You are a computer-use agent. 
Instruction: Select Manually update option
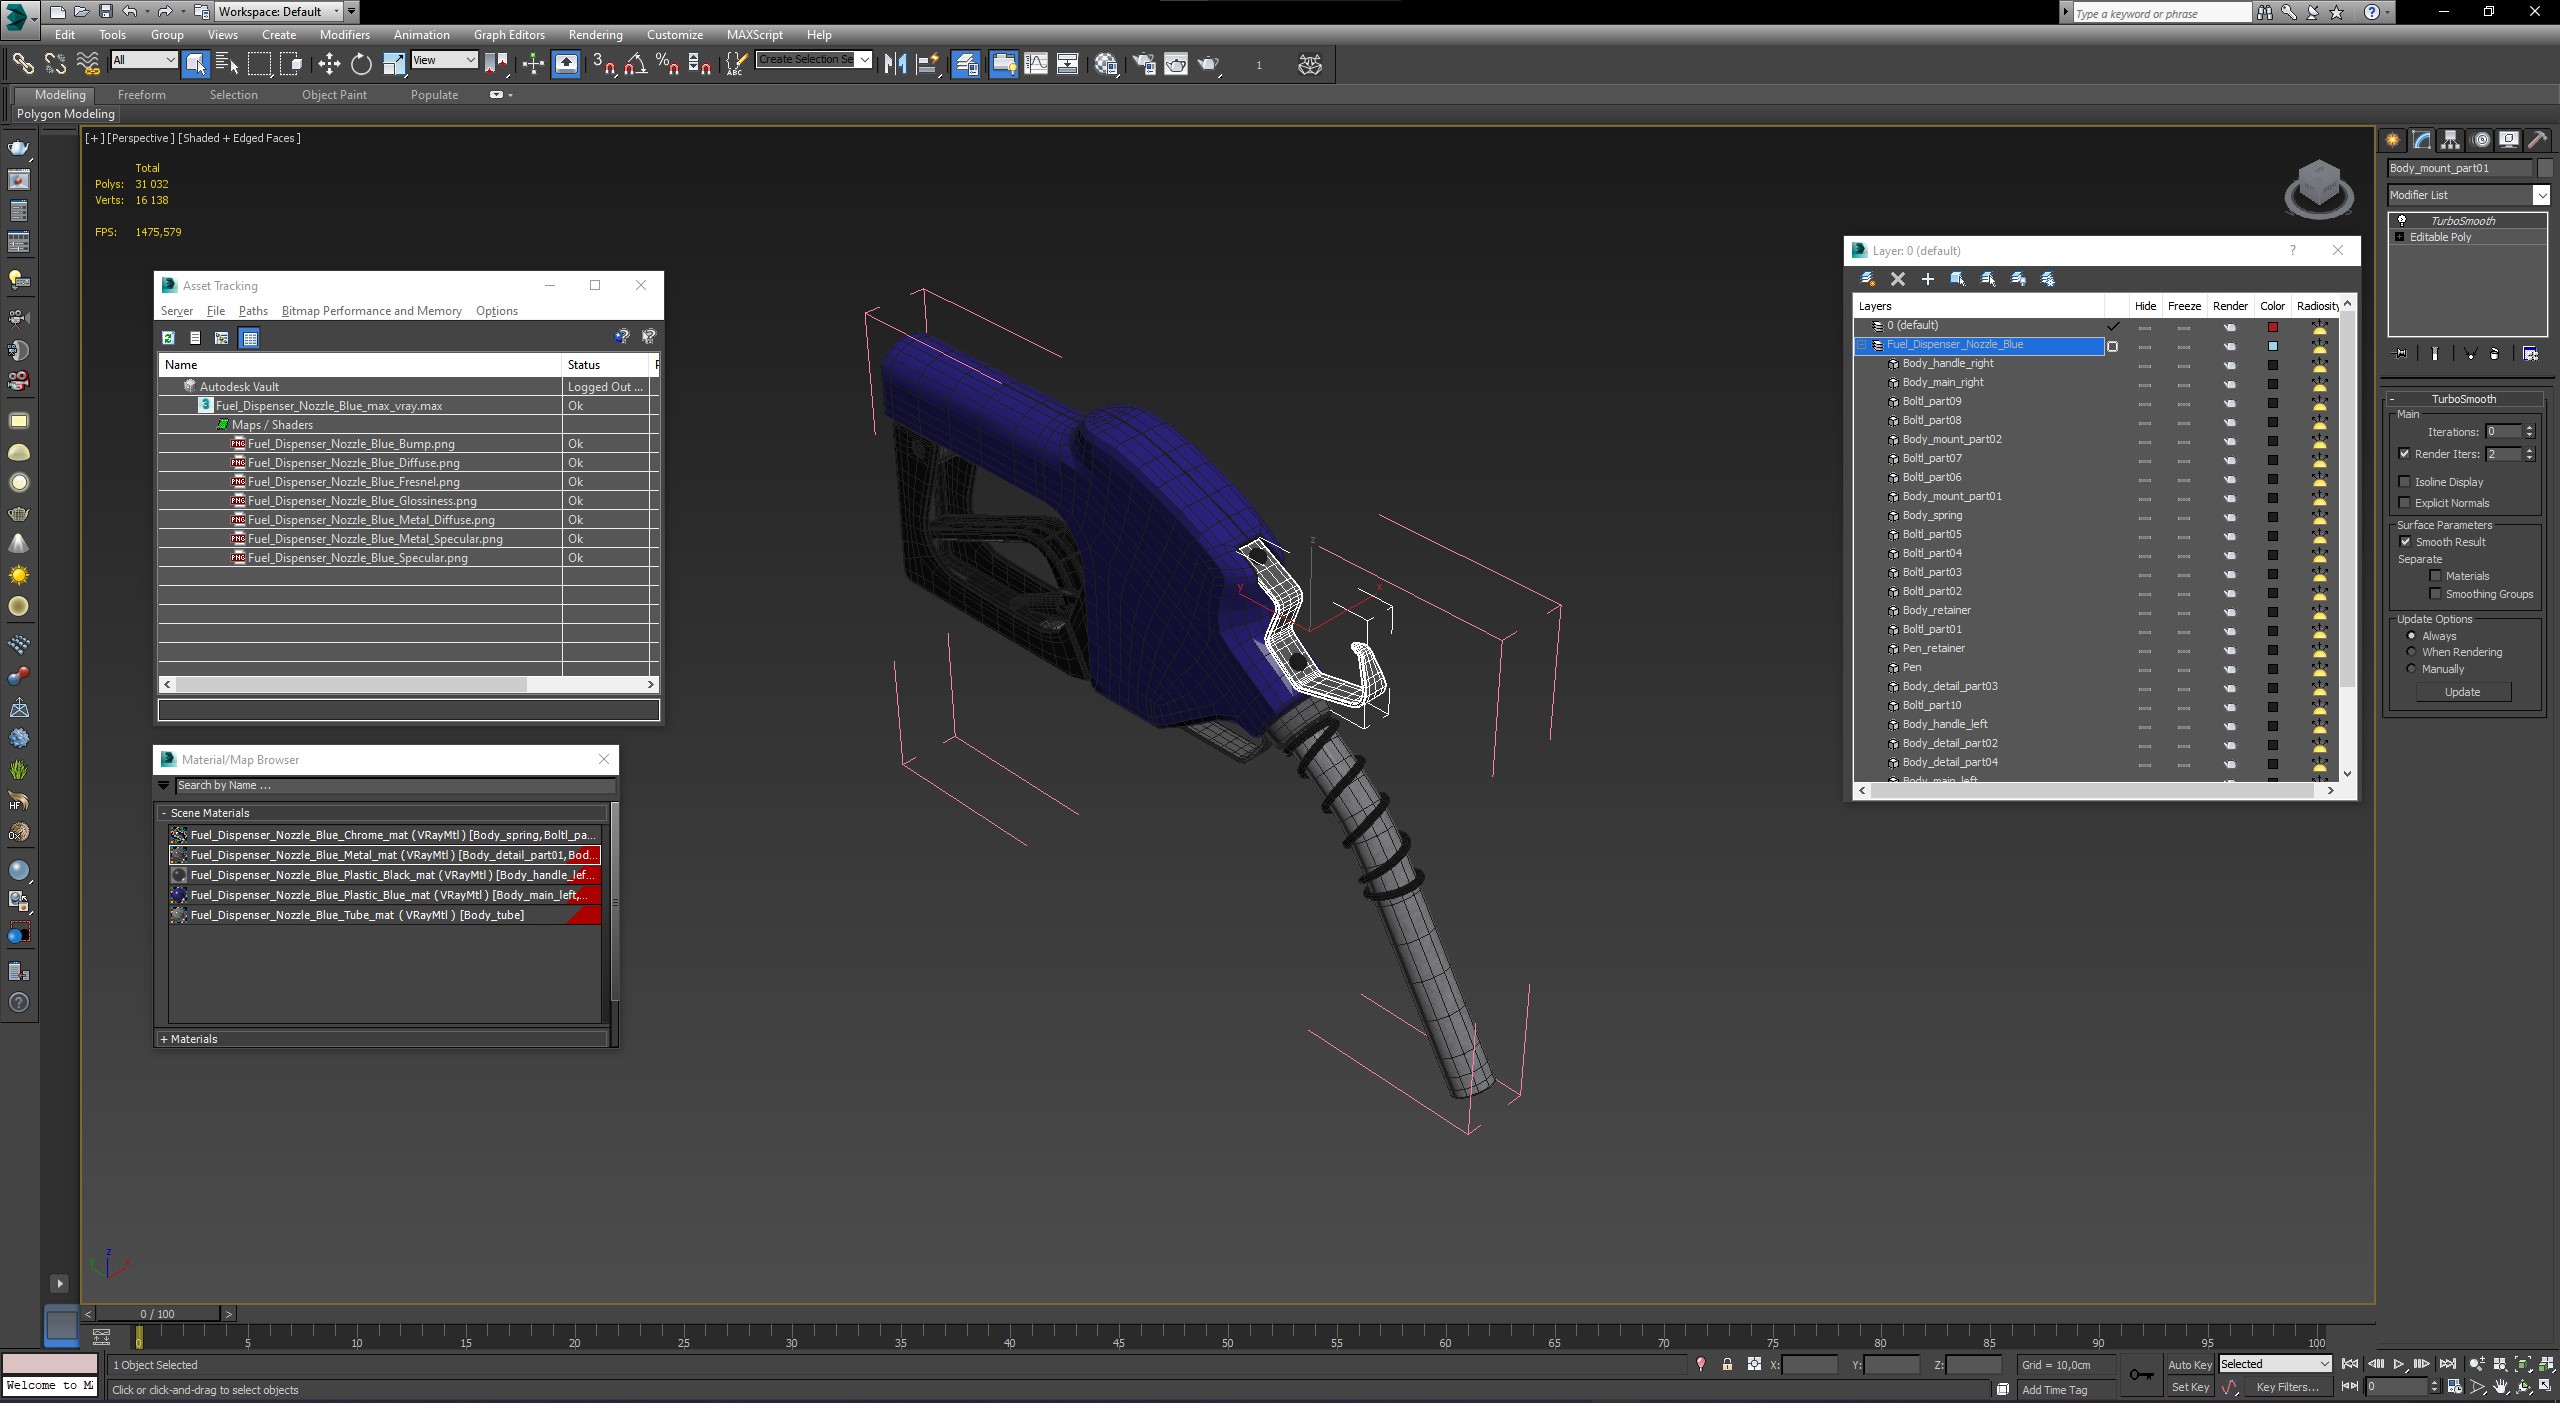tap(2411, 669)
